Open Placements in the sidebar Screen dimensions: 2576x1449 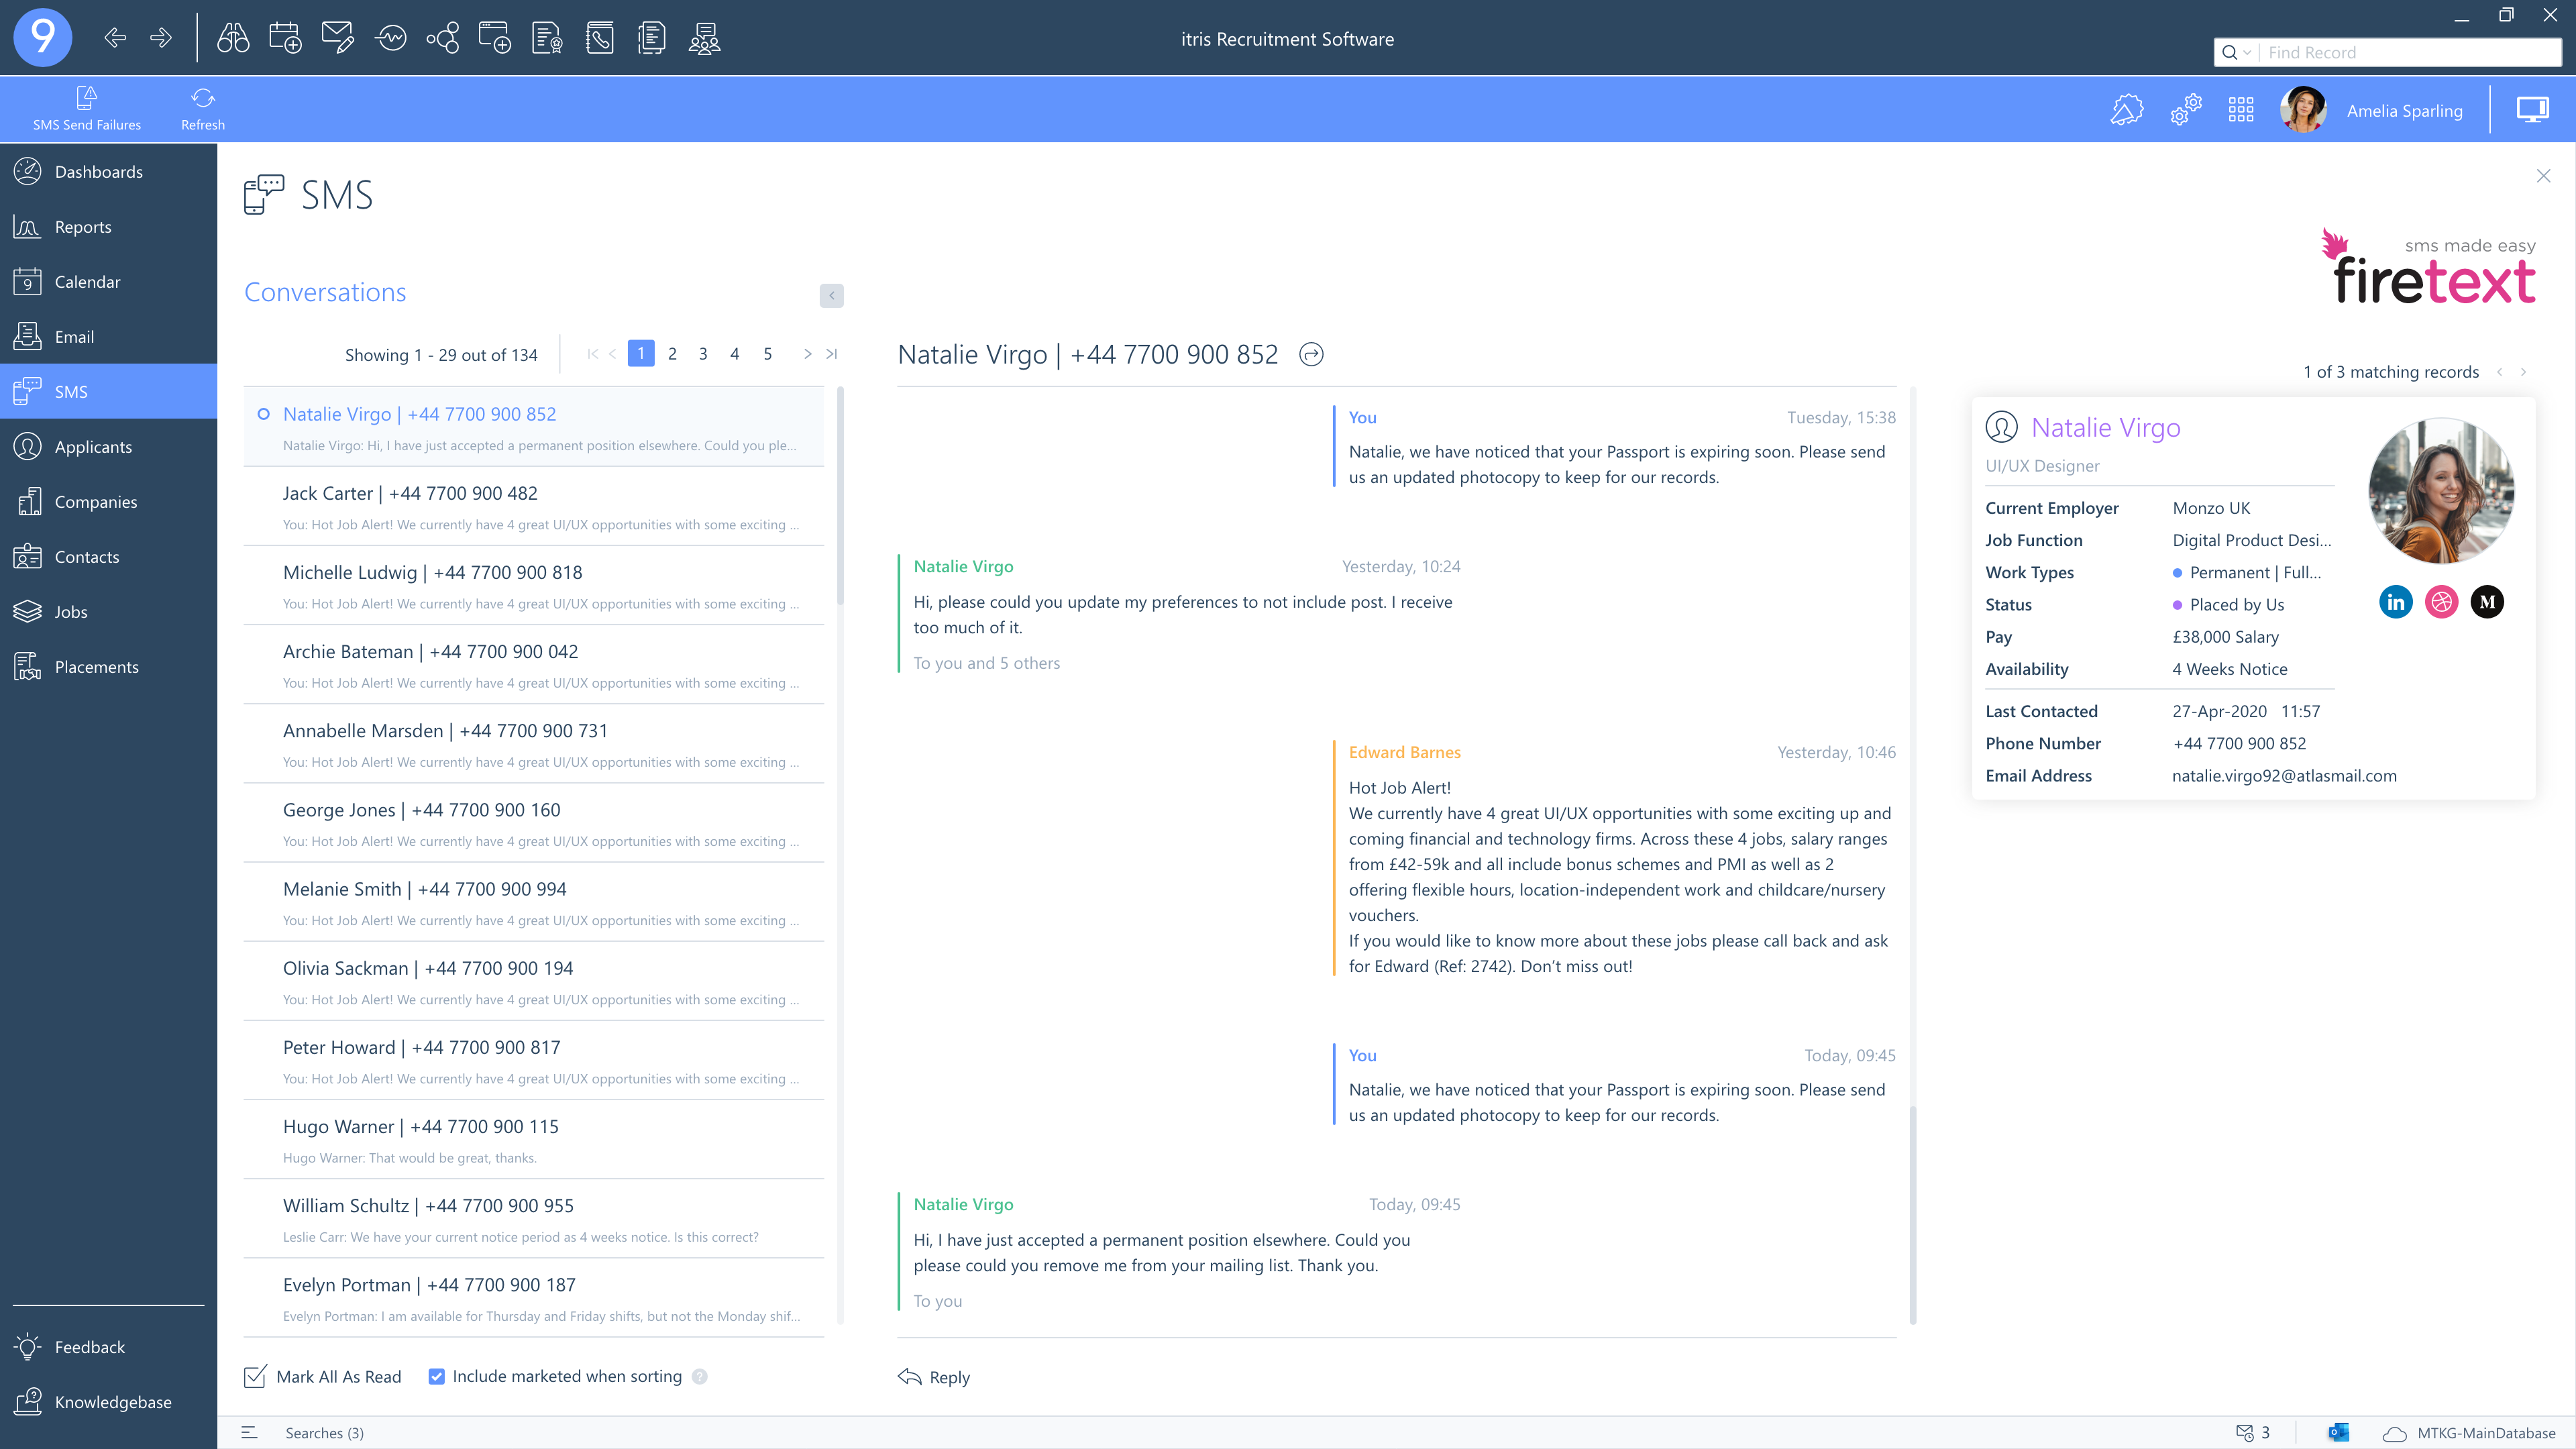click(x=108, y=667)
